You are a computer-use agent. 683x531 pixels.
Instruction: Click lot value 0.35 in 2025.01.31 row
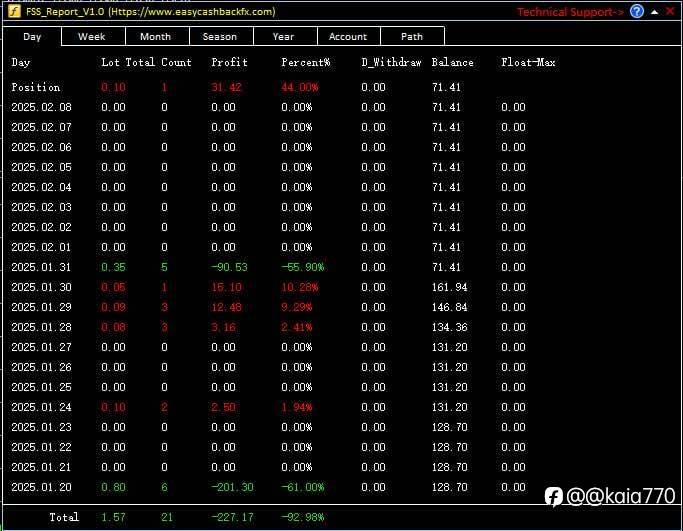click(x=113, y=267)
